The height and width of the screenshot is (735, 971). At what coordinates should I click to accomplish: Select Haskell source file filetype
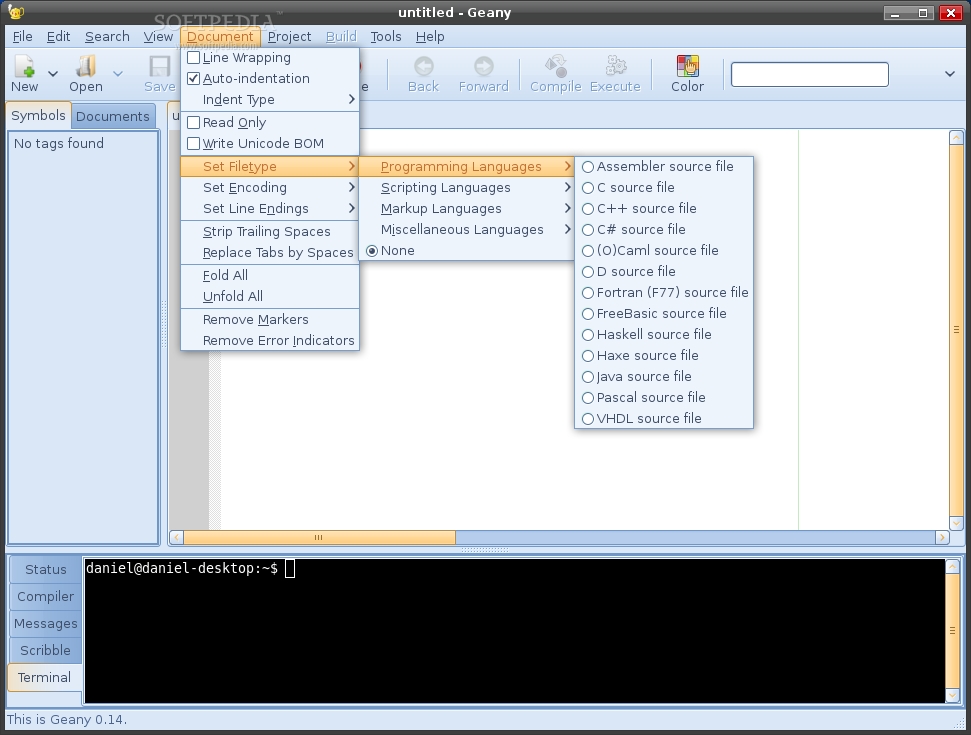pyautogui.click(x=664, y=335)
